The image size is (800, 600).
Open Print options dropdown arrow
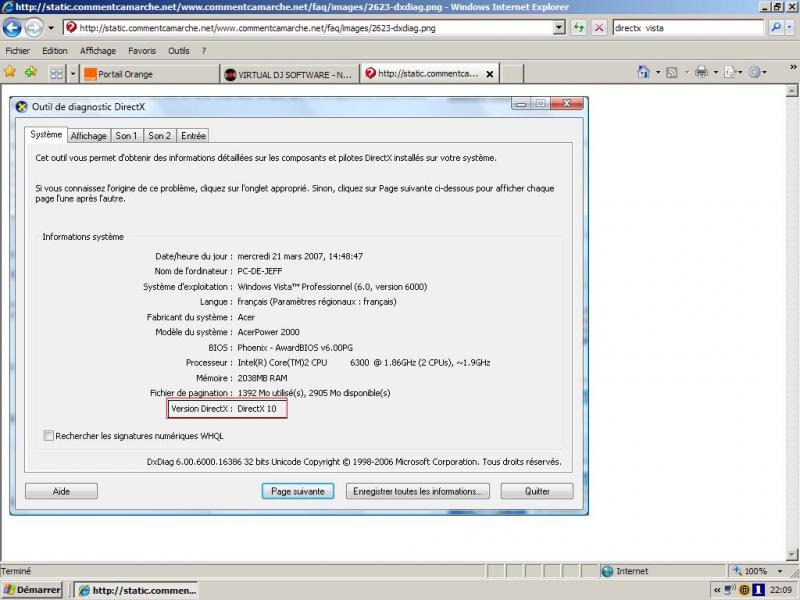[x=715, y=72]
